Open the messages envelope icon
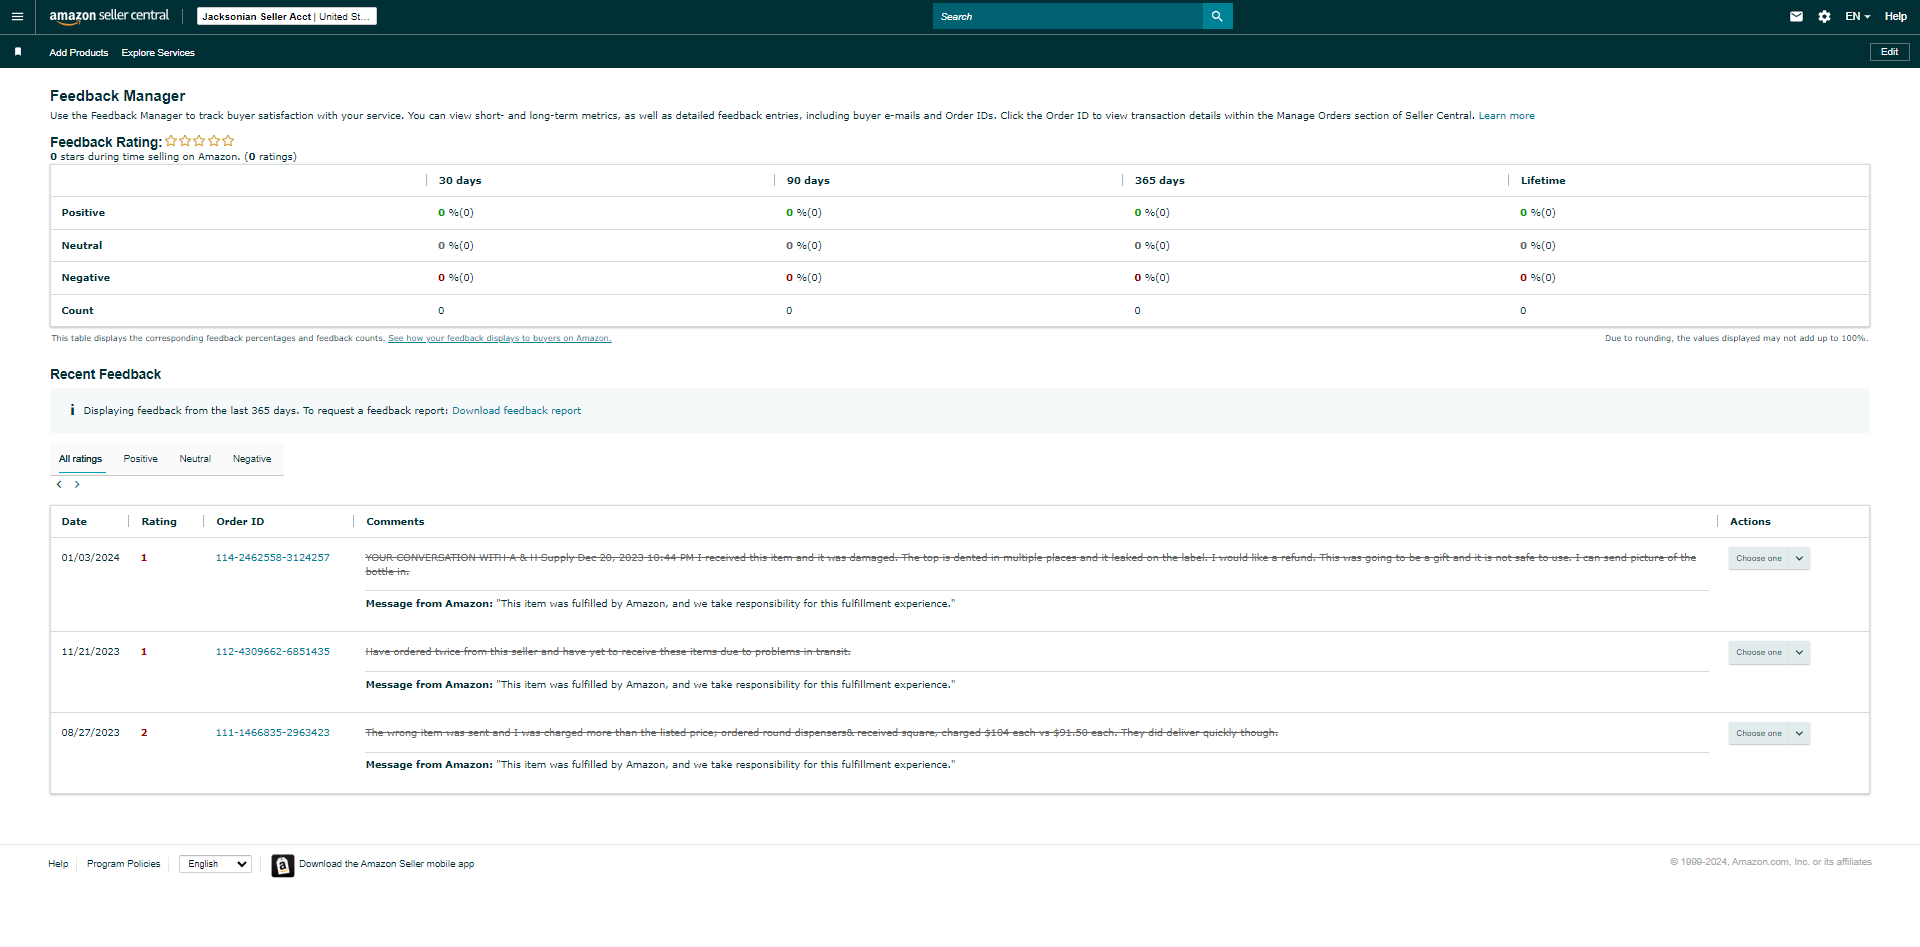Image resolution: width=1920 pixels, height=947 pixels. click(x=1796, y=16)
